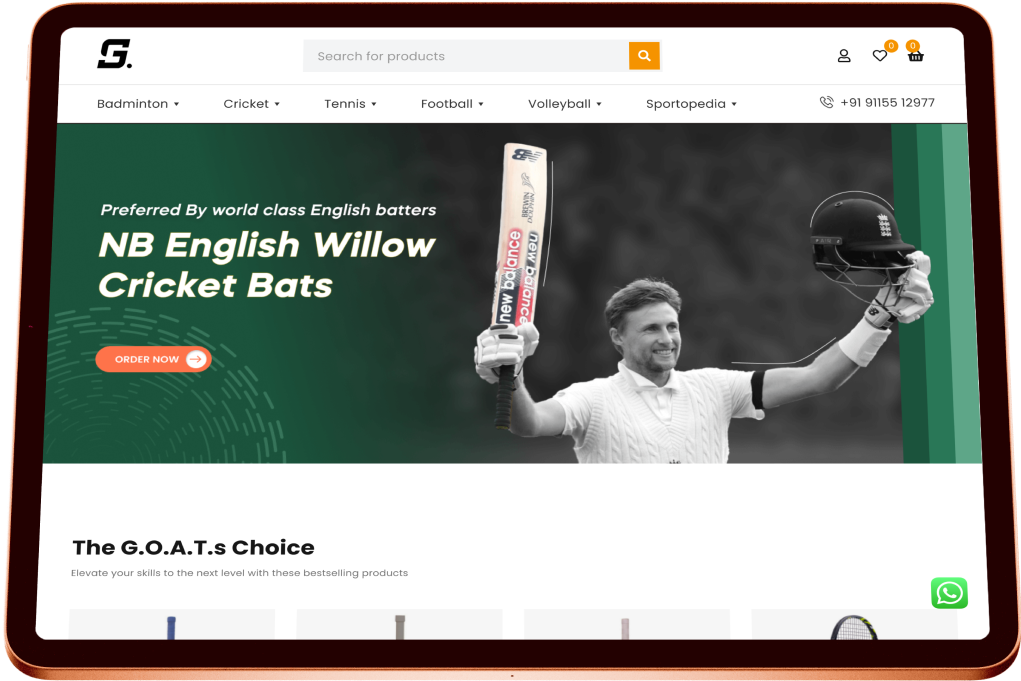This screenshot has width=1021, height=681.
Task: Call +91 91155 12977 link
Action: 887,102
